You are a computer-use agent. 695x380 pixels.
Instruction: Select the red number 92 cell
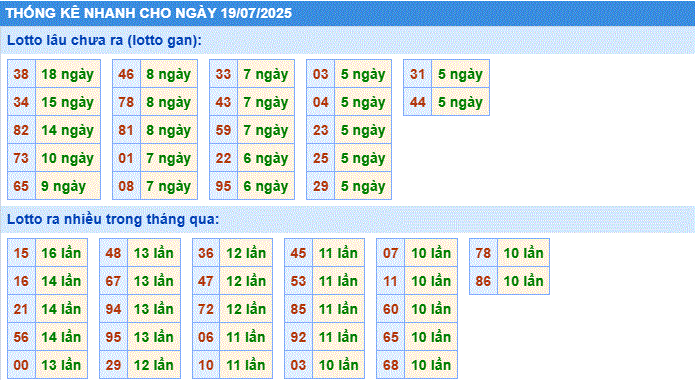coord(298,337)
